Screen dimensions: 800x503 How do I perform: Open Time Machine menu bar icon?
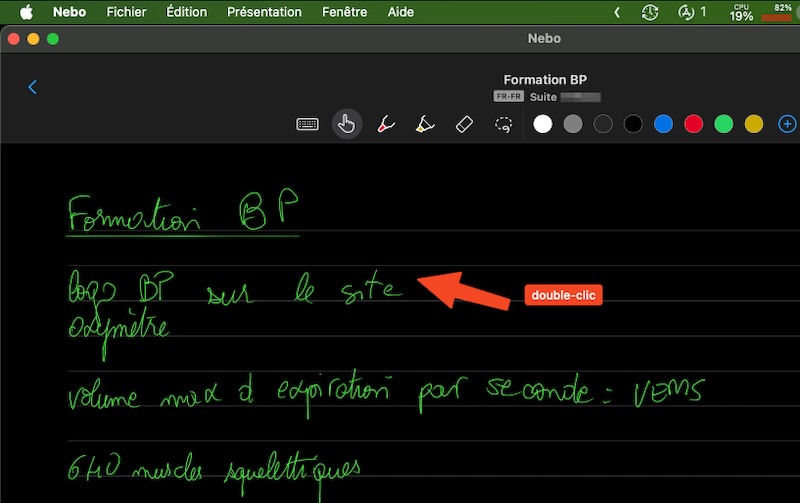650,12
